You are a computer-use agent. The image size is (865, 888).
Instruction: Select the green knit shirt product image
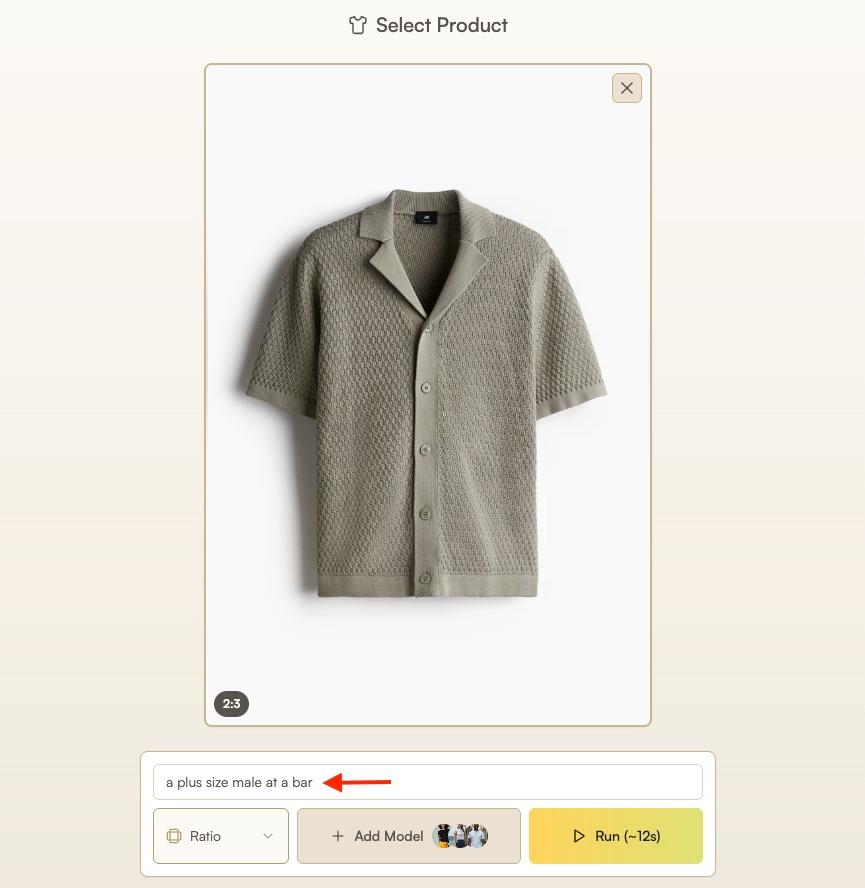(x=427, y=394)
